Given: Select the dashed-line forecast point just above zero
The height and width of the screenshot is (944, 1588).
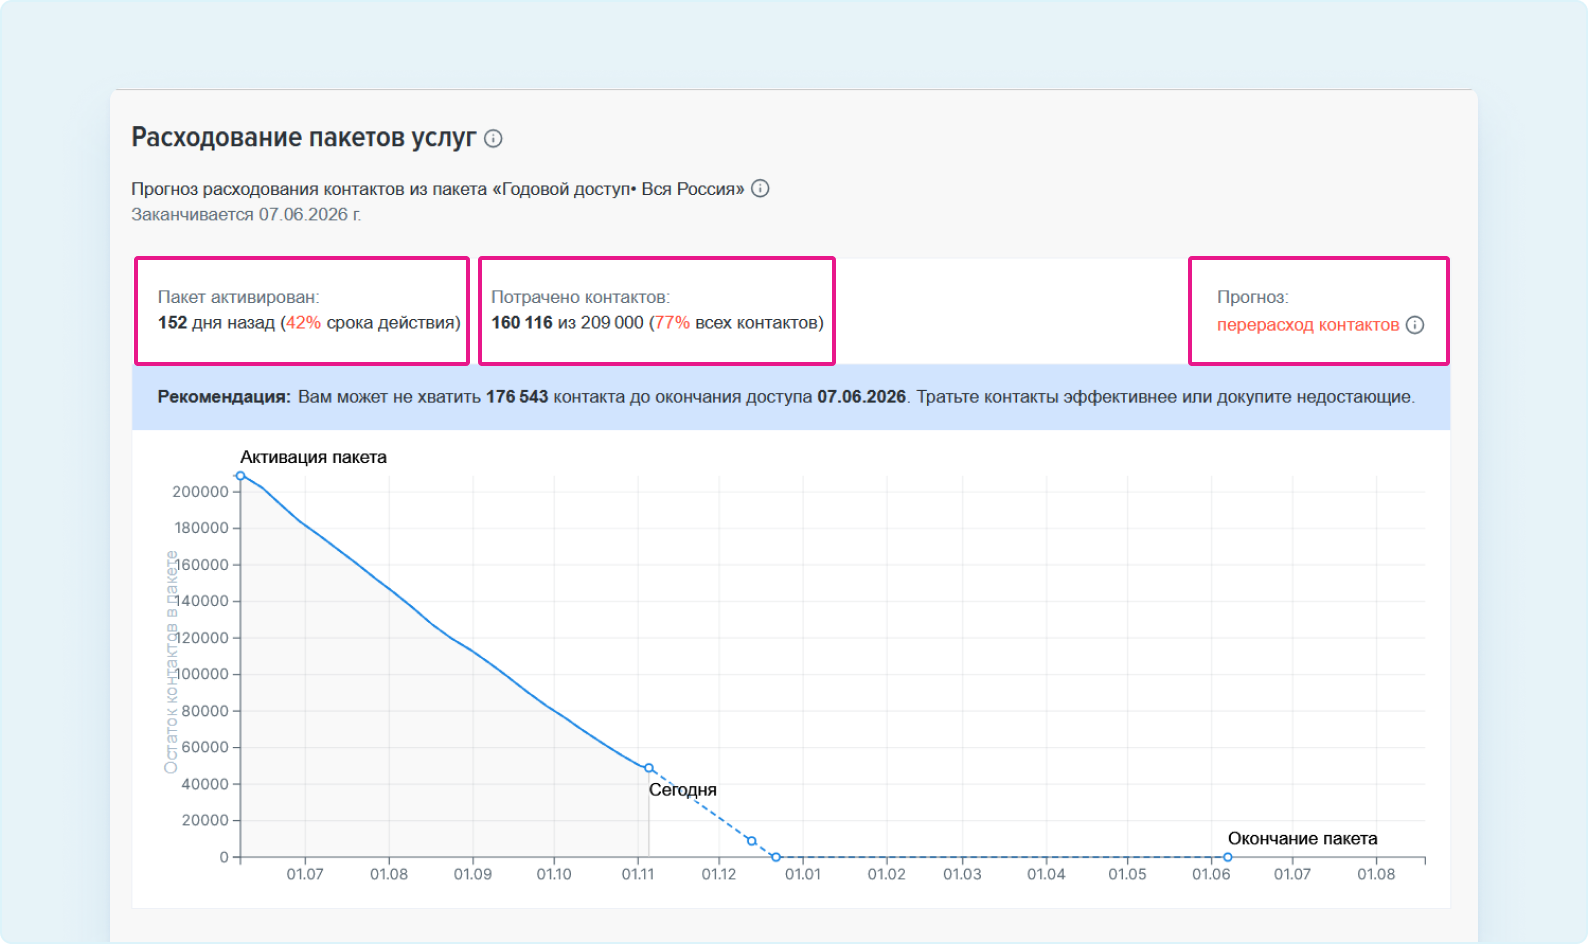Looking at the screenshot, I should click(x=752, y=841).
